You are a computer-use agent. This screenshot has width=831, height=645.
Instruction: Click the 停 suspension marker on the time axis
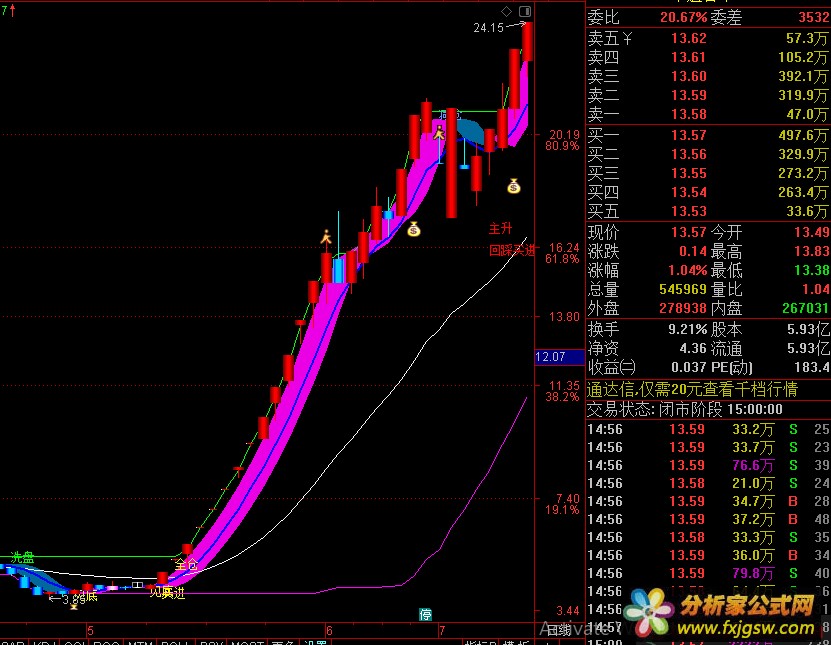pos(426,614)
